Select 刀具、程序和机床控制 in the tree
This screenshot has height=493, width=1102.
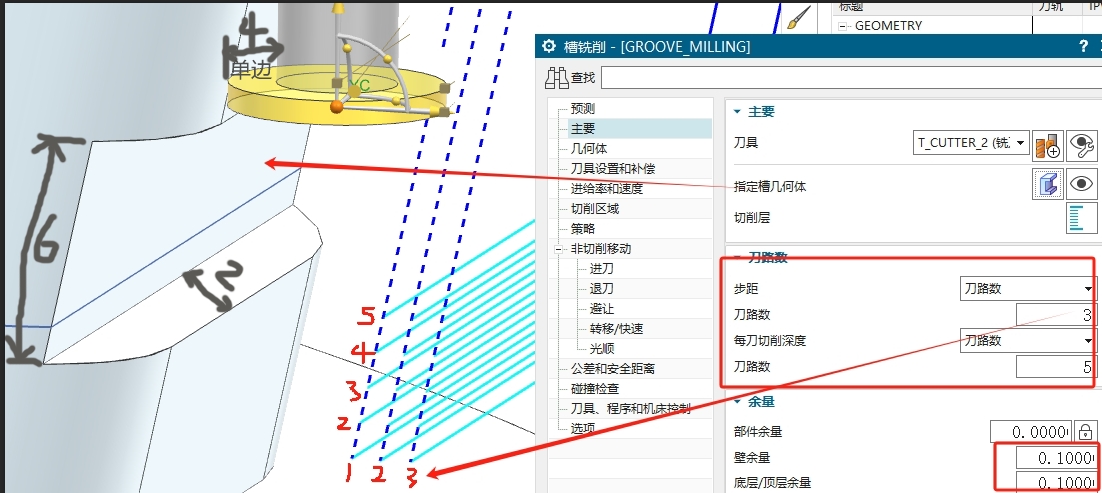(630, 409)
